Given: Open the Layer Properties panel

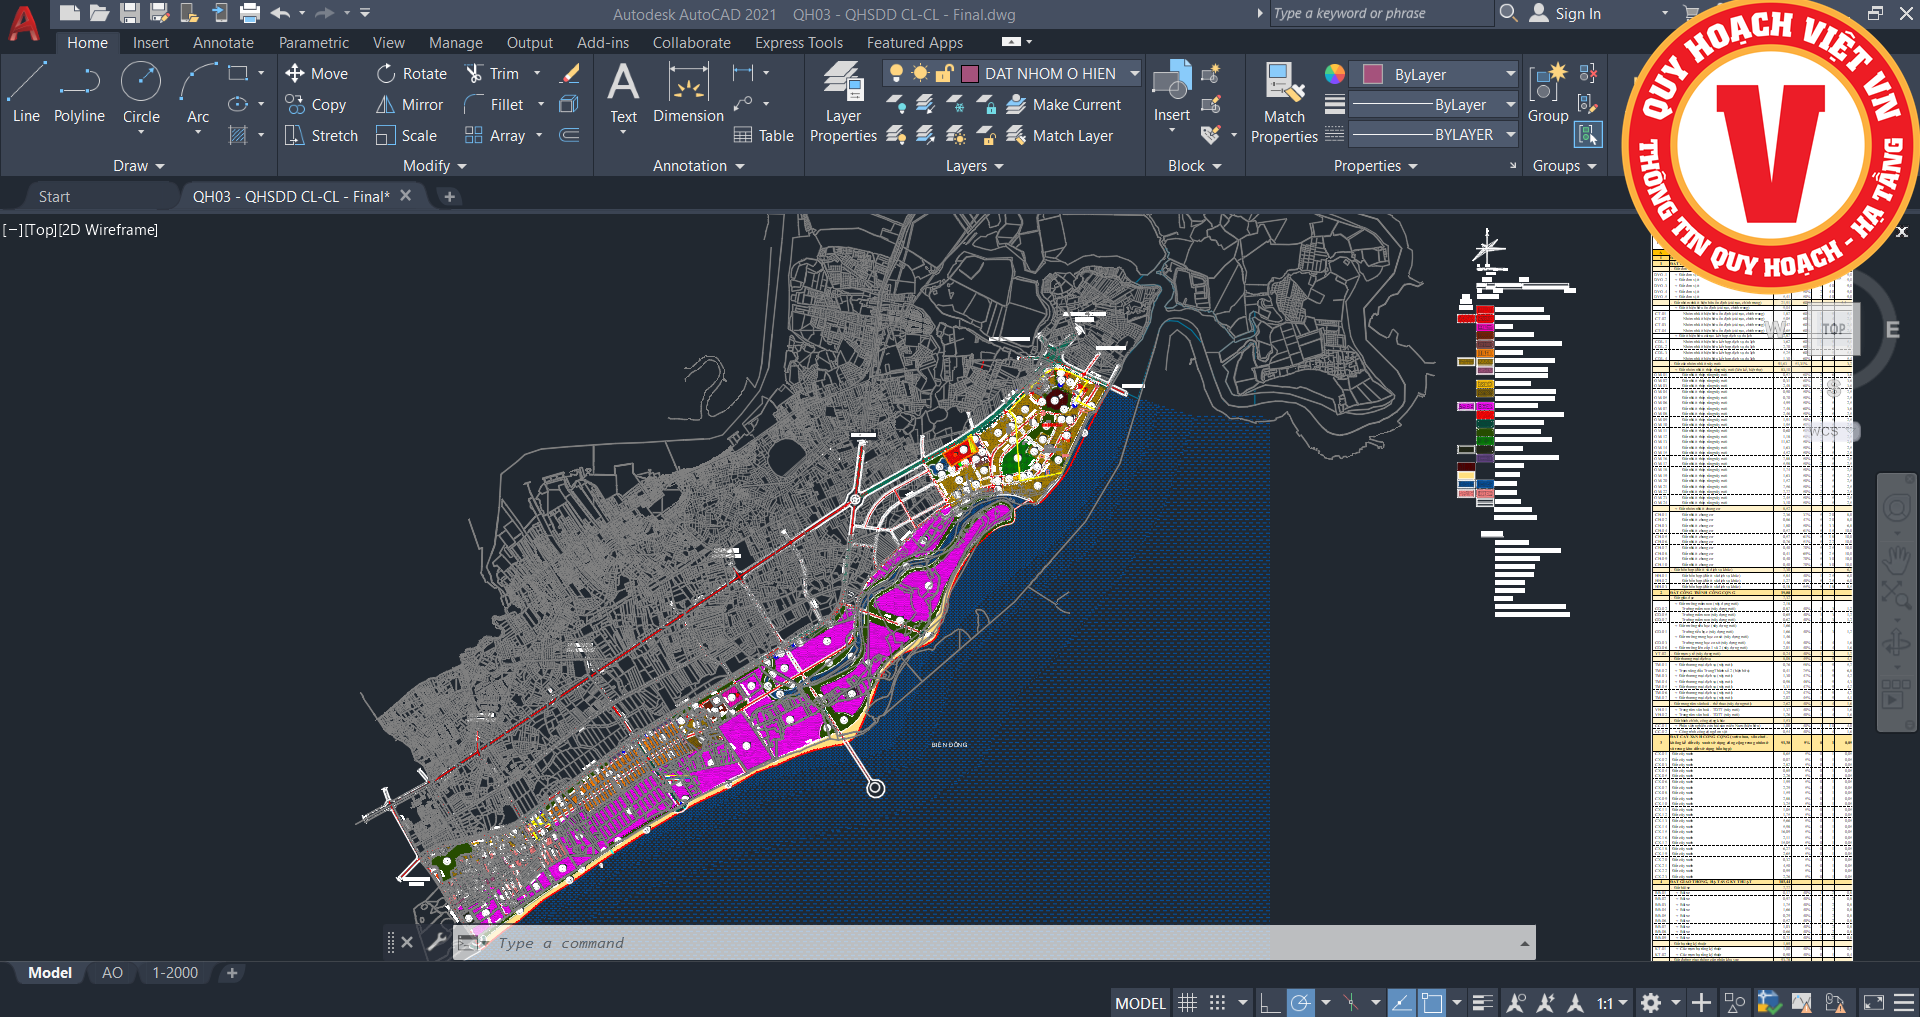Looking at the screenshot, I should point(843,102).
